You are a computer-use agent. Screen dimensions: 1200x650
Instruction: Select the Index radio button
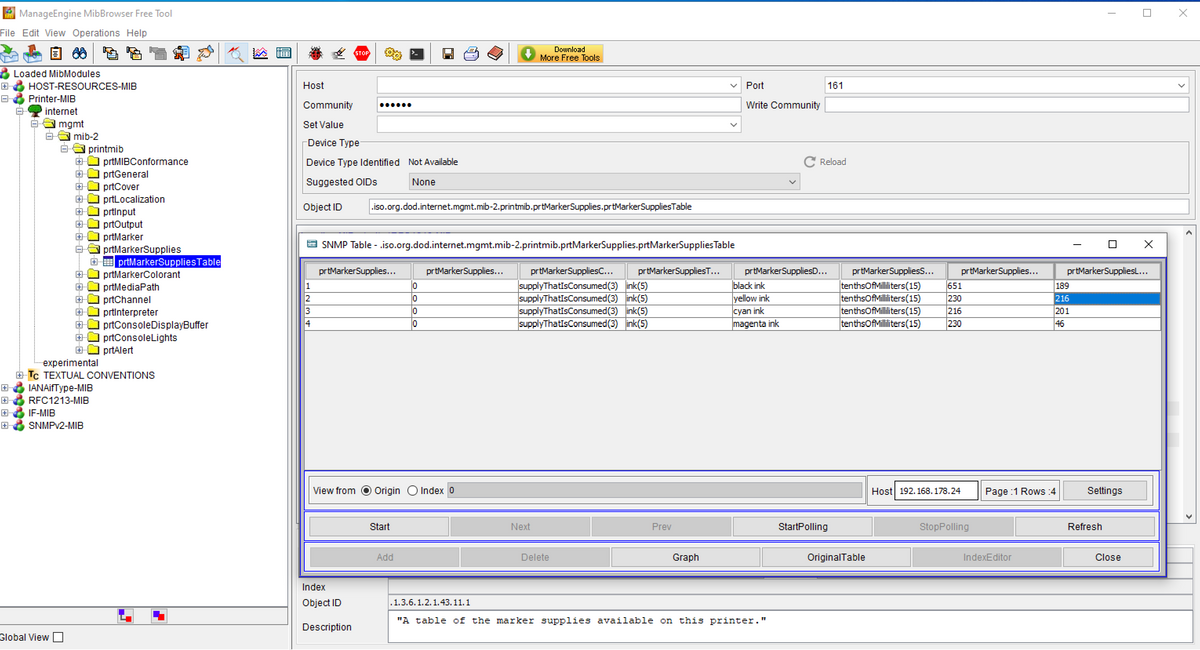(412, 491)
